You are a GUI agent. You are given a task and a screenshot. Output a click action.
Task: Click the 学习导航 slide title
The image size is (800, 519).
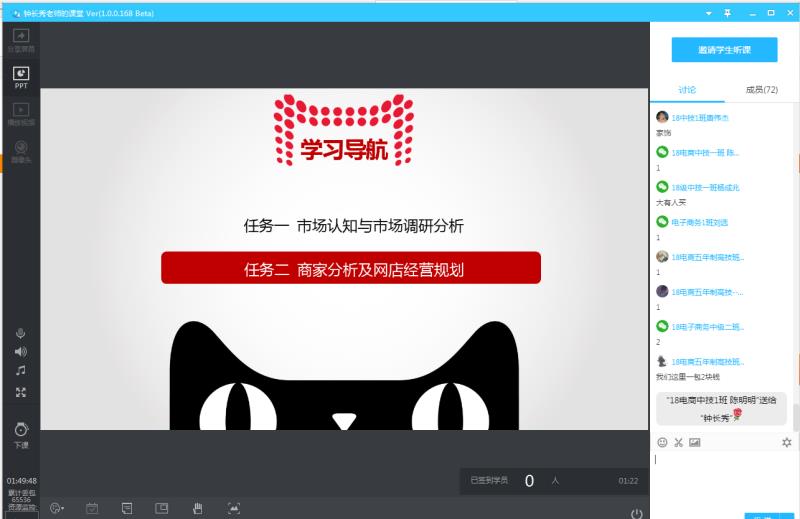[x=344, y=150]
